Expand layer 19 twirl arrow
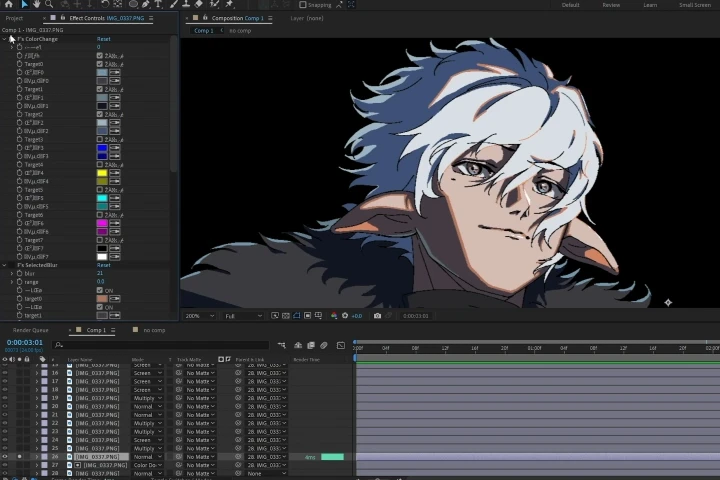 [x=37, y=398]
